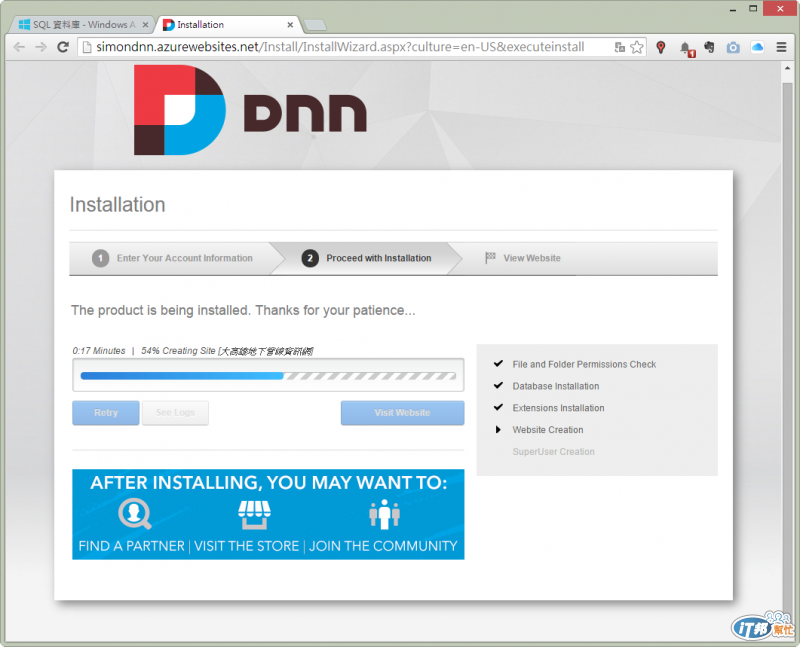Click the translate page icon in address bar
Viewport: 800px width, 647px height.
click(x=620, y=47)
